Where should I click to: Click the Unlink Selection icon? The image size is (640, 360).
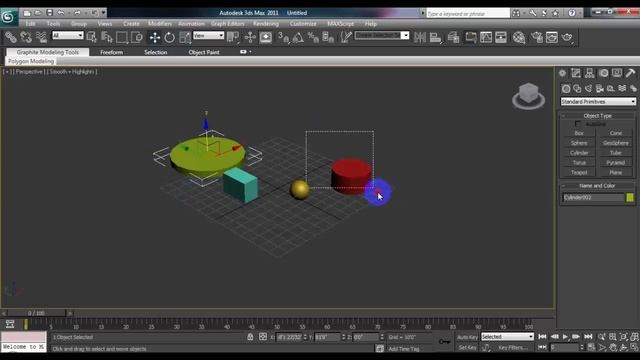26,38
